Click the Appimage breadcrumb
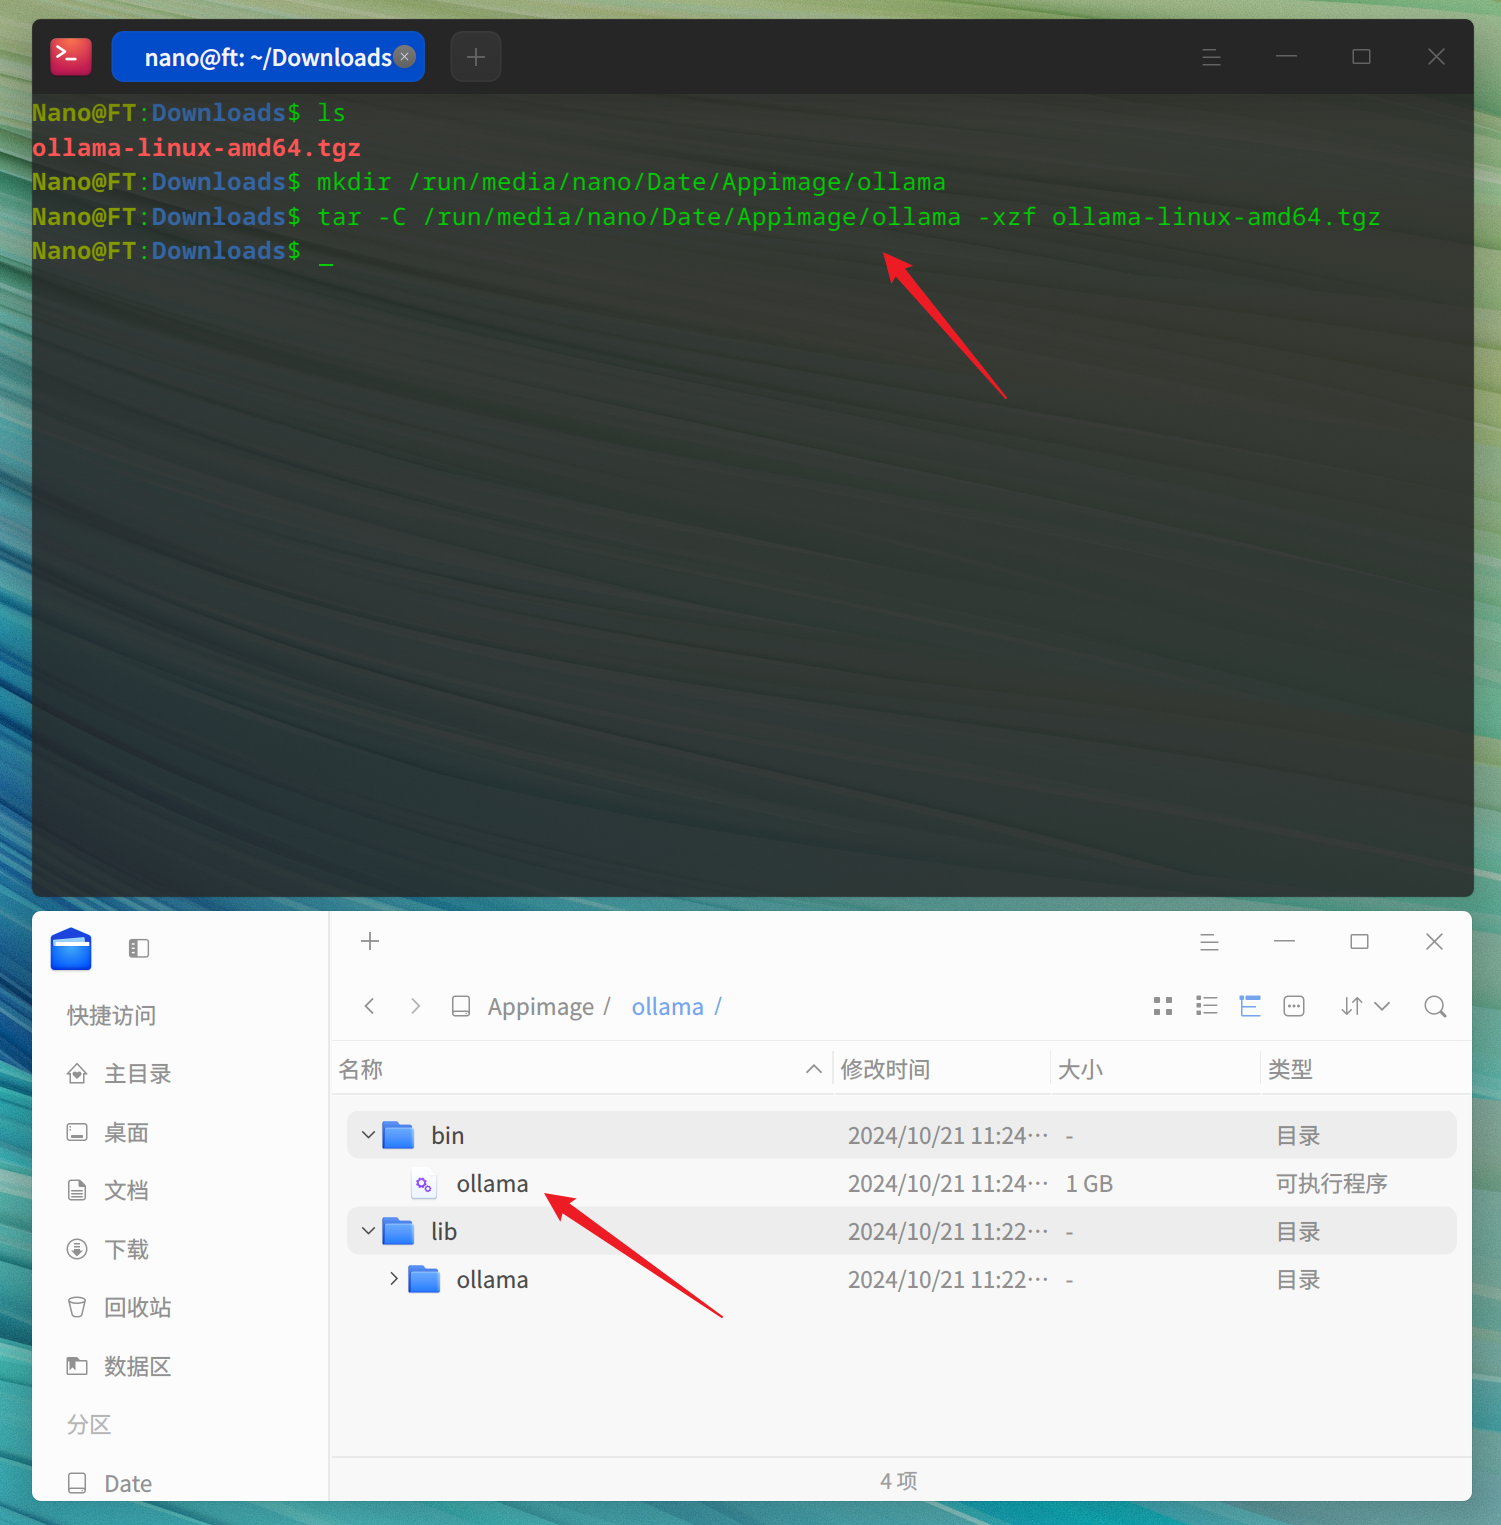Viewport: 1501px width, 1525px height. pos(541,1007)
